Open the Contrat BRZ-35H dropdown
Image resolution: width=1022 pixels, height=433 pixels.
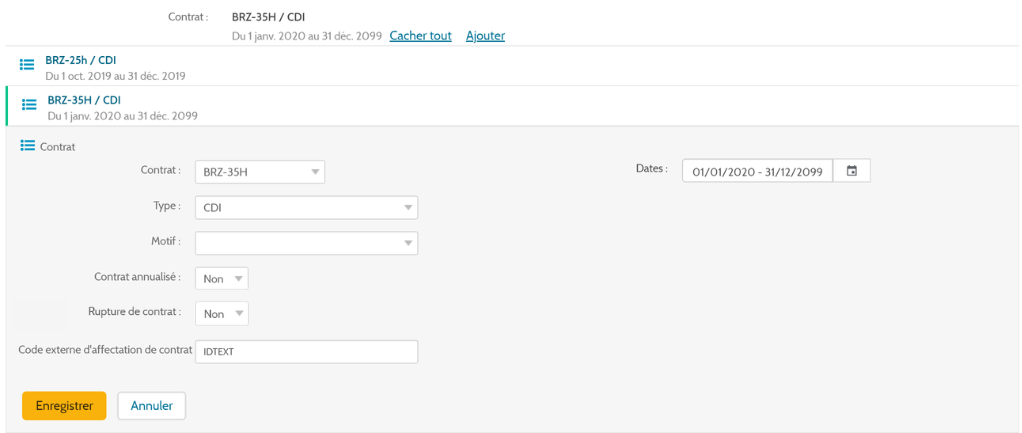click(260, 173)
